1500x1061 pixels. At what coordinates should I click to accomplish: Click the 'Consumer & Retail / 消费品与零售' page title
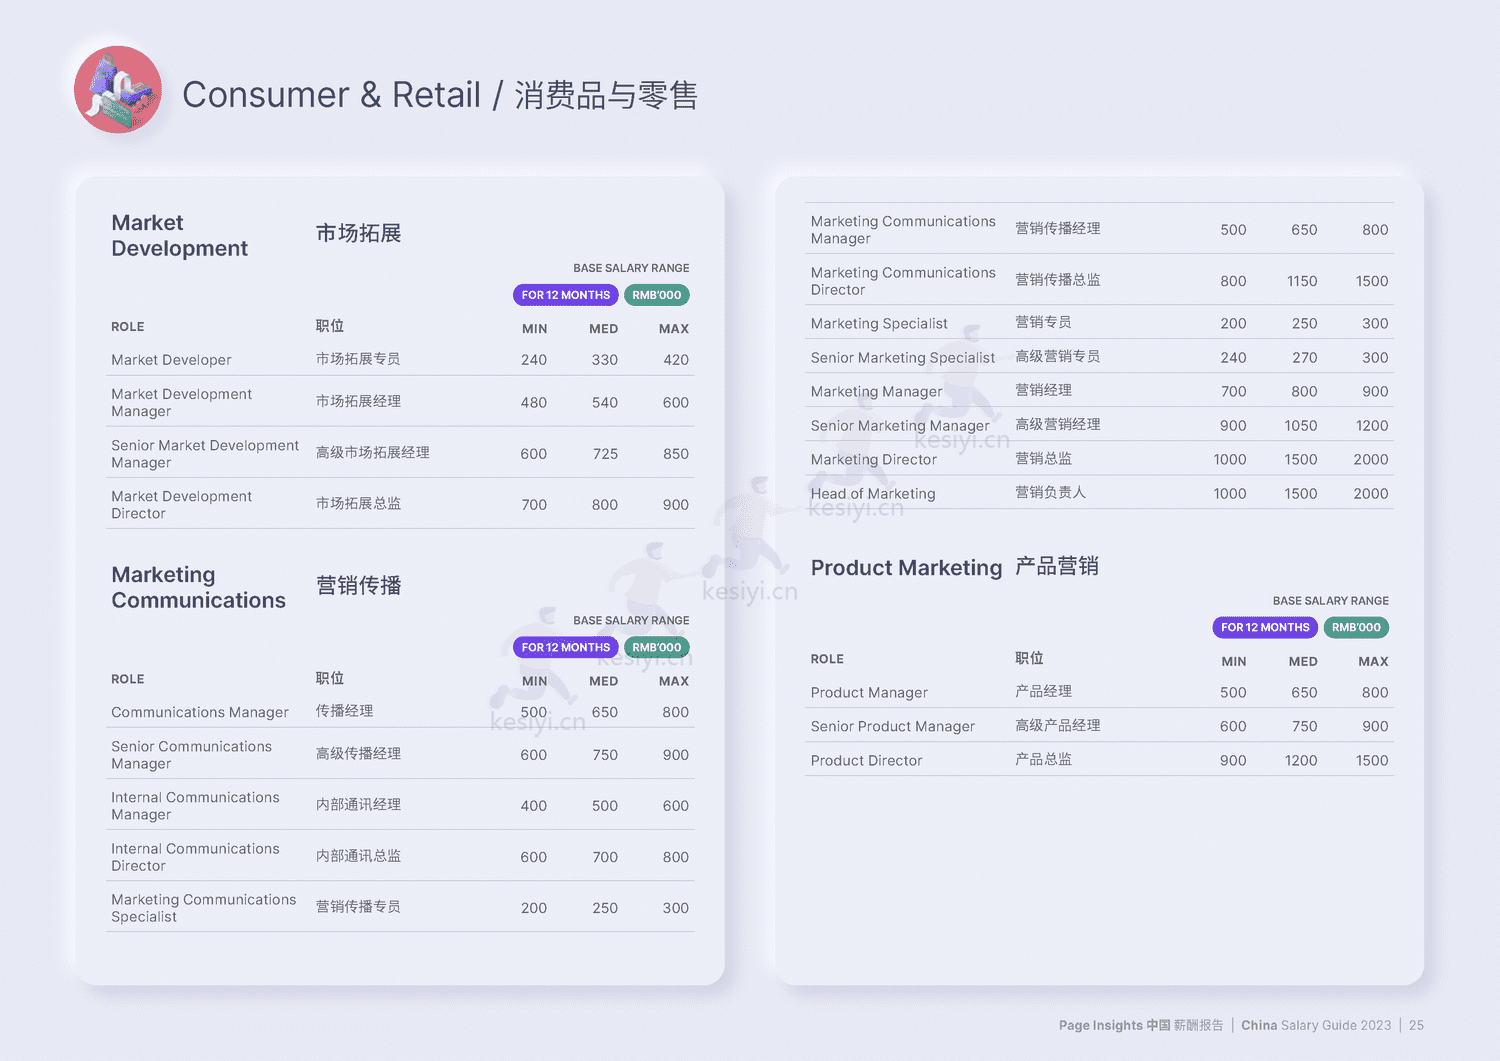(x=440, y=95)
